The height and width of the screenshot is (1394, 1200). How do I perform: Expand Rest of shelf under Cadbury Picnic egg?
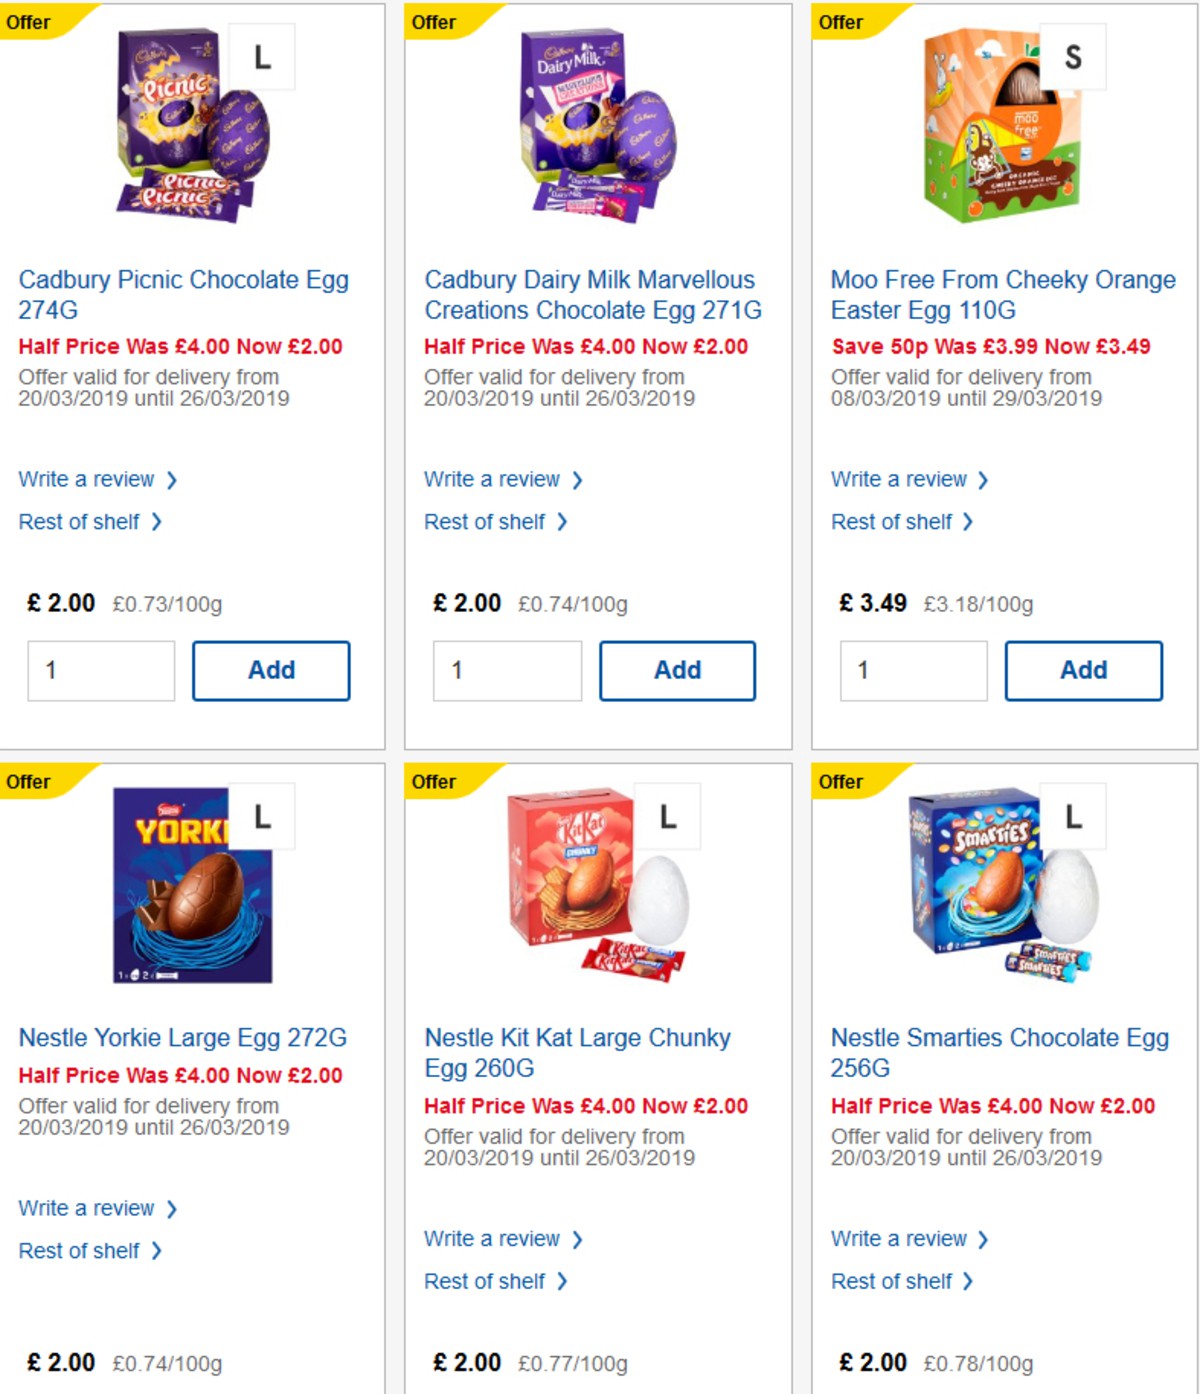point(80,521)
